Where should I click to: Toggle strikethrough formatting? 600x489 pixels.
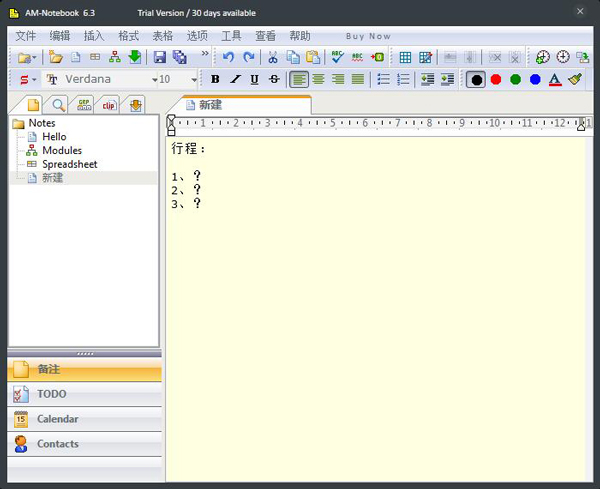click(x=274, y=79)
